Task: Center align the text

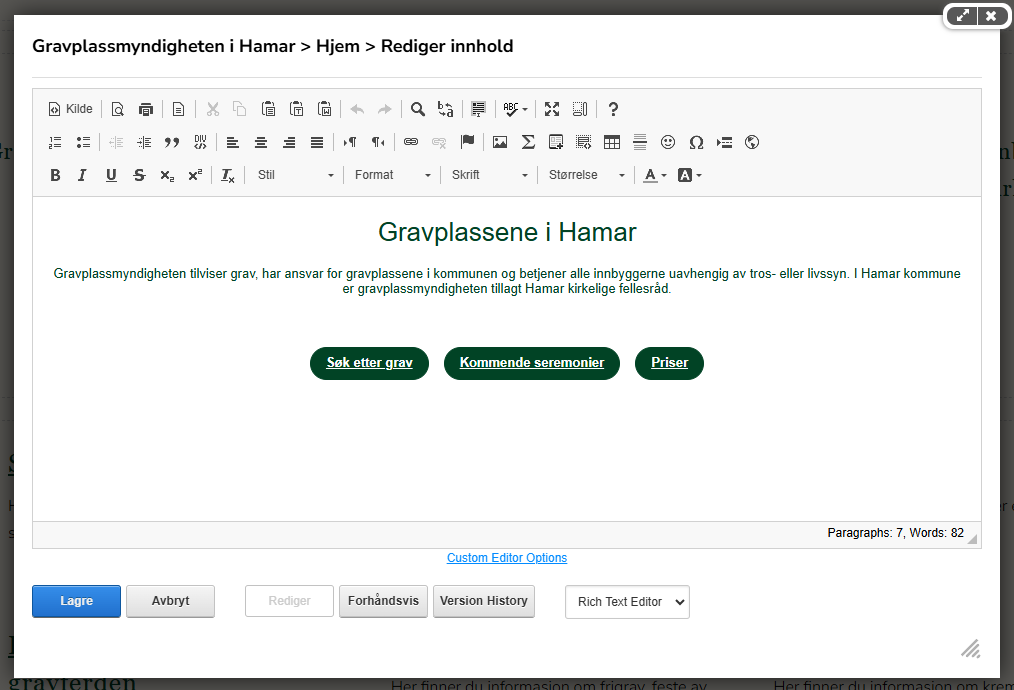Action: (261, 142)
